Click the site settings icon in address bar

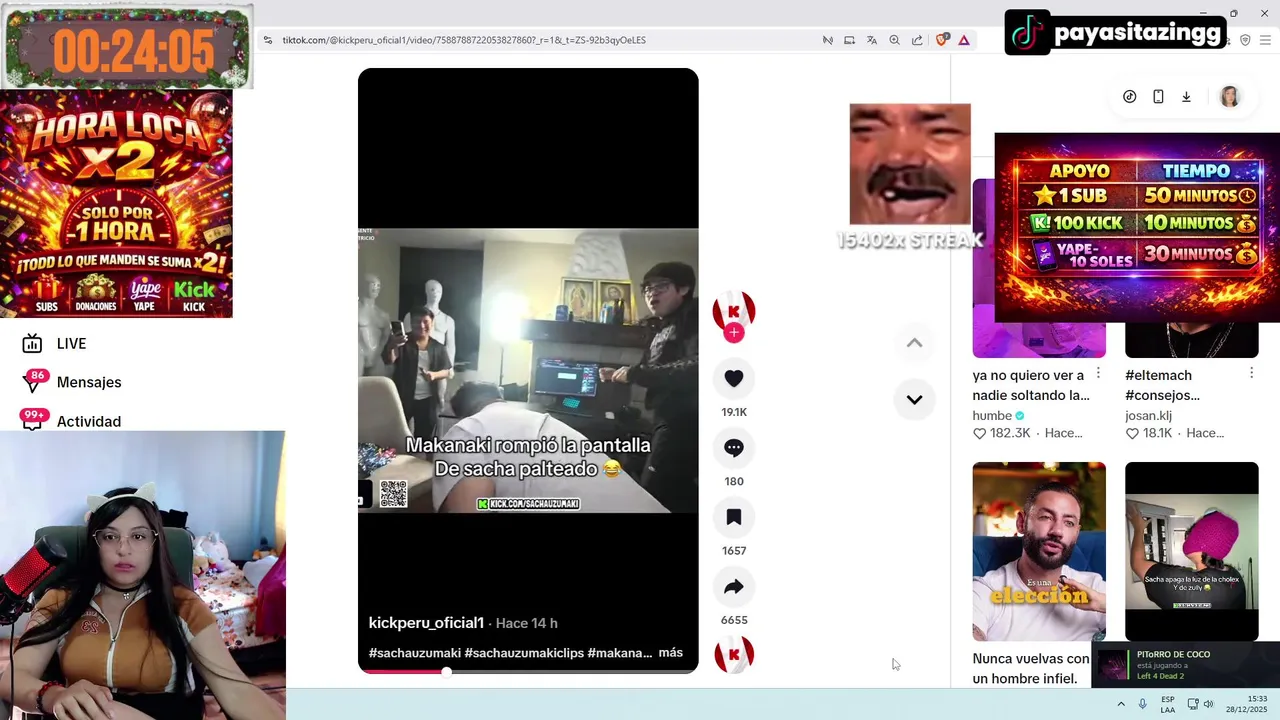click(x=268, y=40)
